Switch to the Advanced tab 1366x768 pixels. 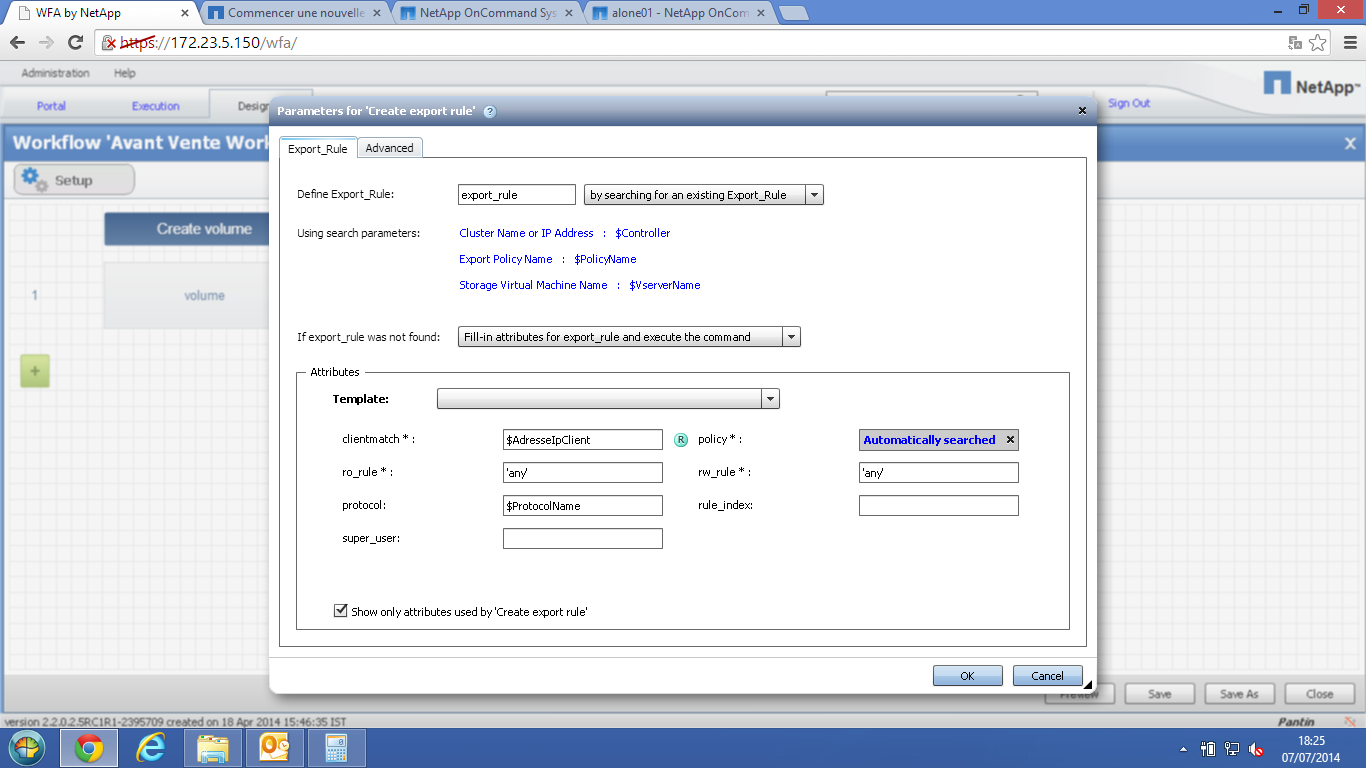[x=390, y=148]
